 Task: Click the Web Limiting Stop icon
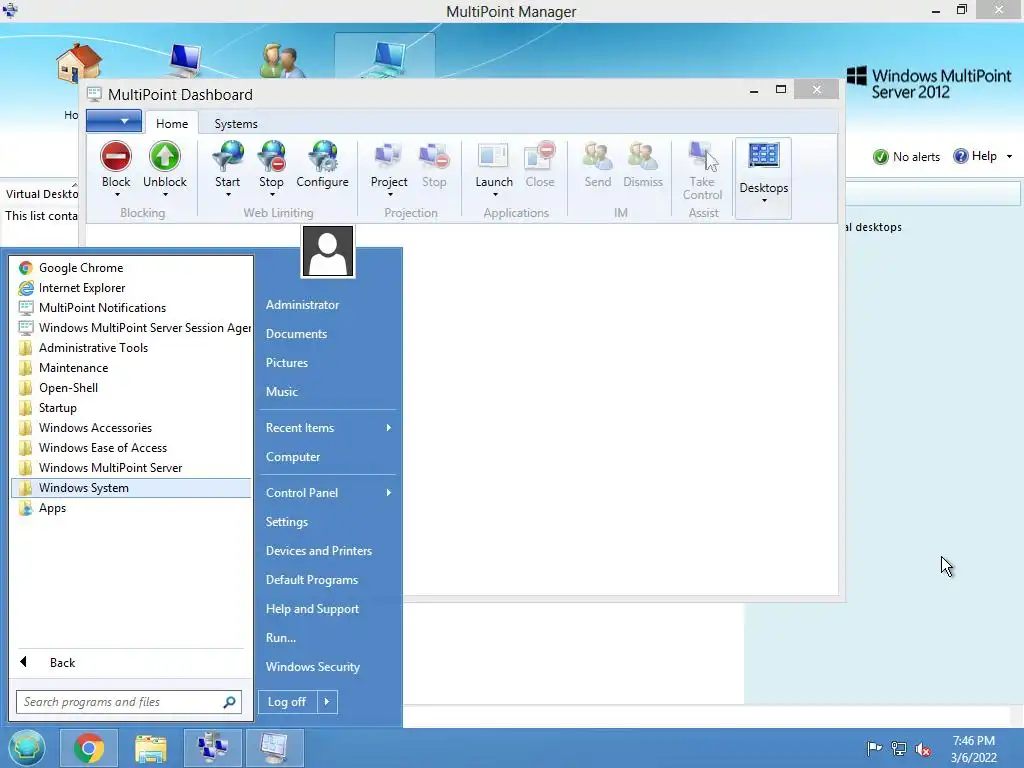coord(272,157)
